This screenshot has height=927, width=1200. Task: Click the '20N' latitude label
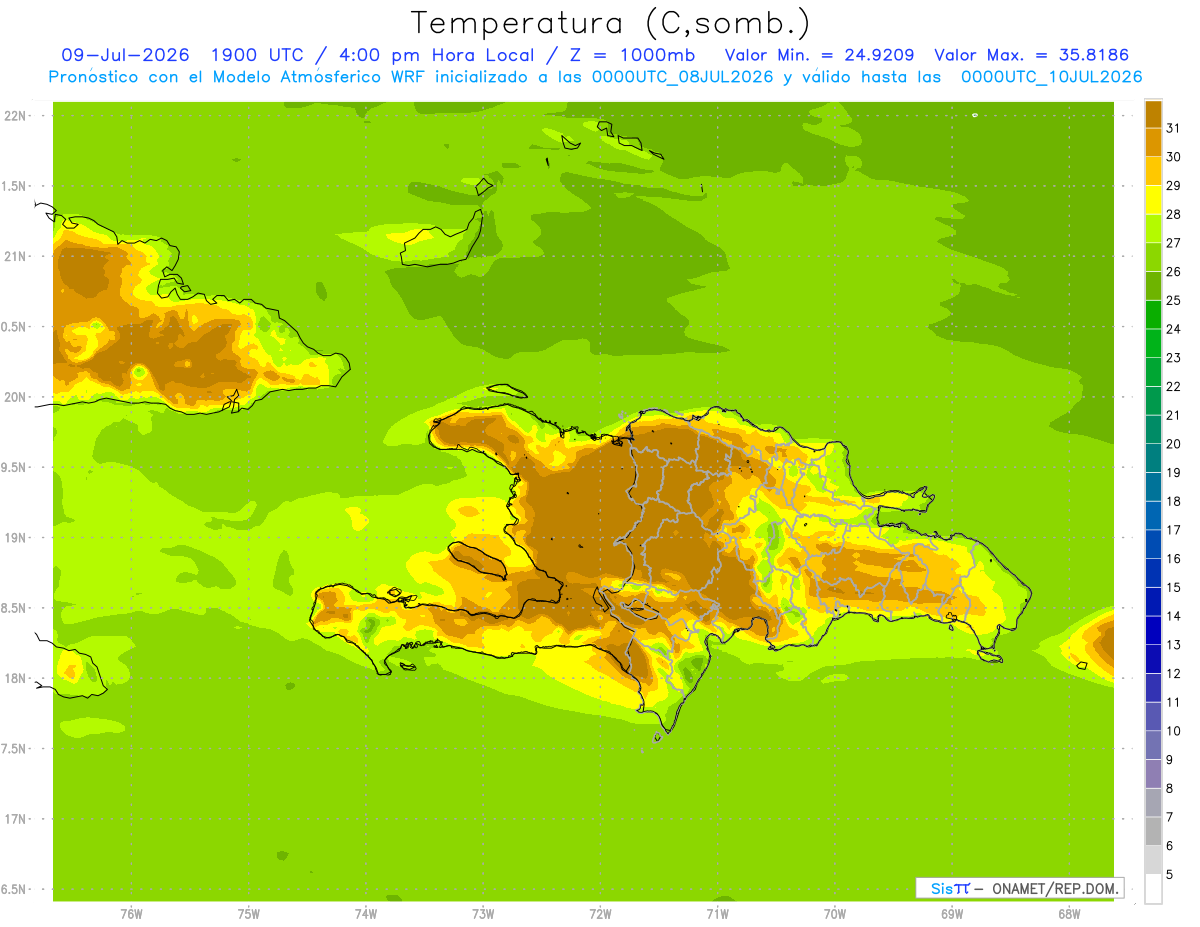click(17, 398)
